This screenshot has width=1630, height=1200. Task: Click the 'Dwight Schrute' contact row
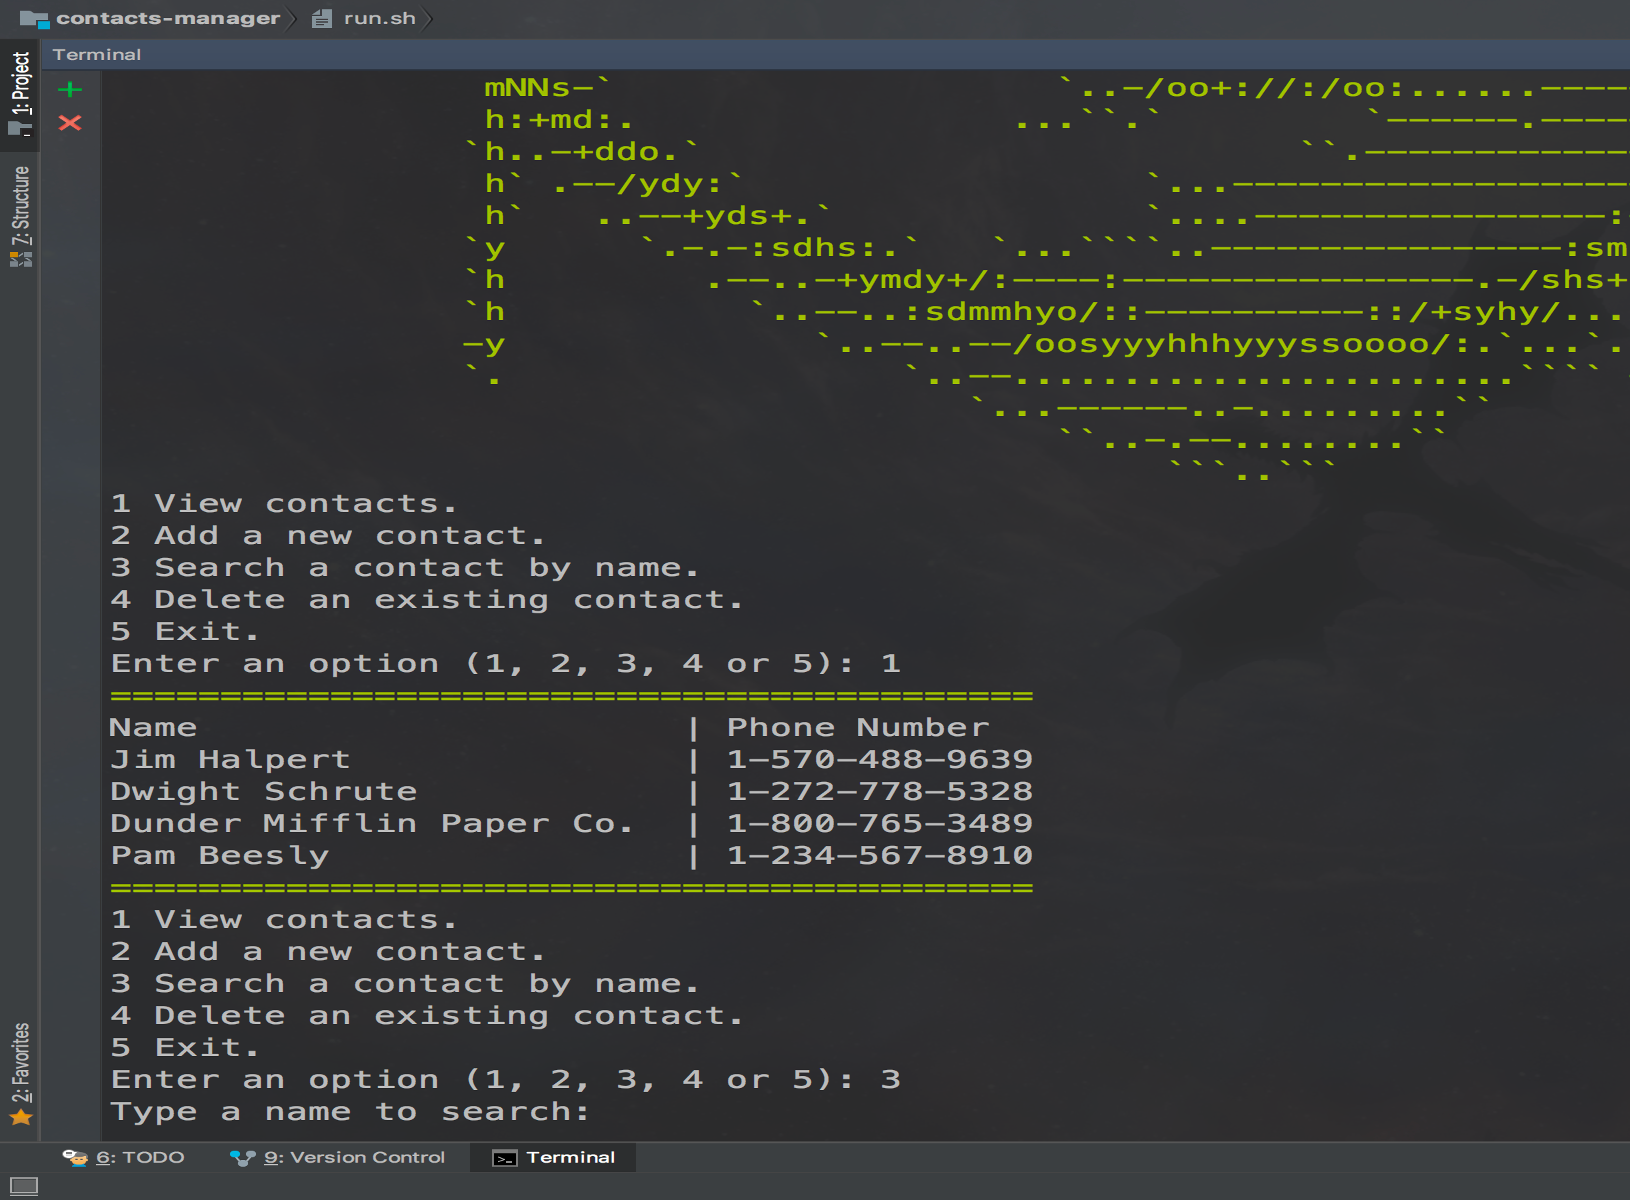[572, 792]
